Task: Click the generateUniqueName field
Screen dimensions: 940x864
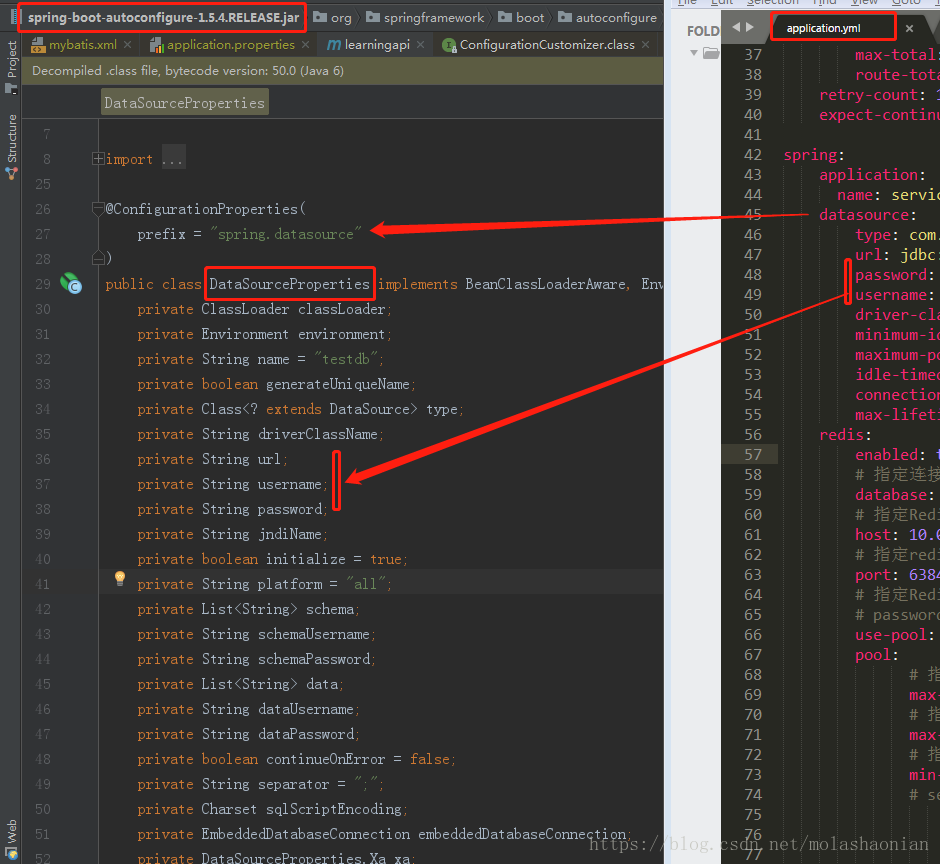Action: (x=338, y=384)
